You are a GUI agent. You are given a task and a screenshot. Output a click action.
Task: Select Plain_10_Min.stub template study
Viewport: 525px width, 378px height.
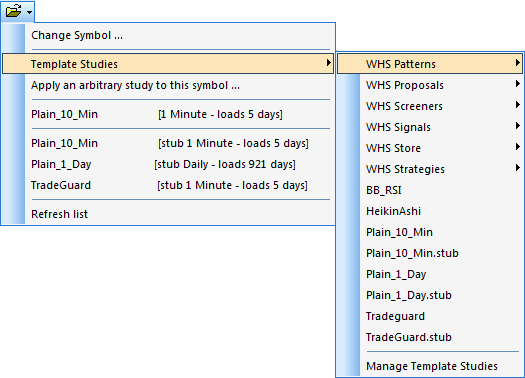pos(430,253)
